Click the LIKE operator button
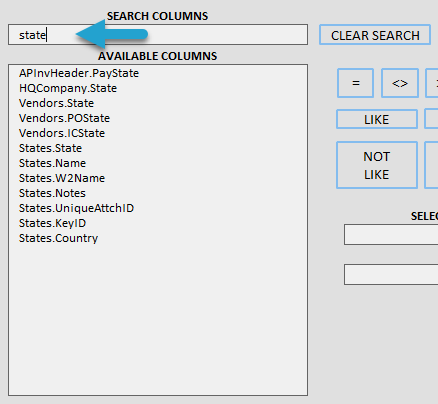Image resolution: width=438 pixels, height=404 pixels. pyautogui.click(x=377, y=119)
